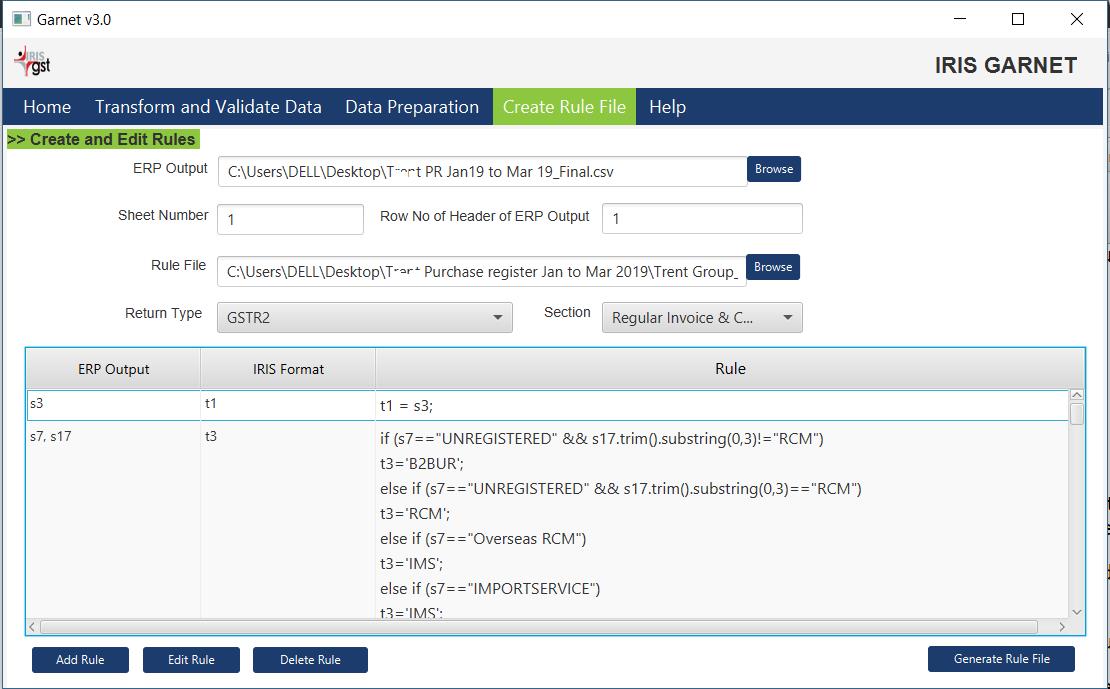Click the ERP Output column header
Screen dimensions: 1110x689
coord(113,369)
